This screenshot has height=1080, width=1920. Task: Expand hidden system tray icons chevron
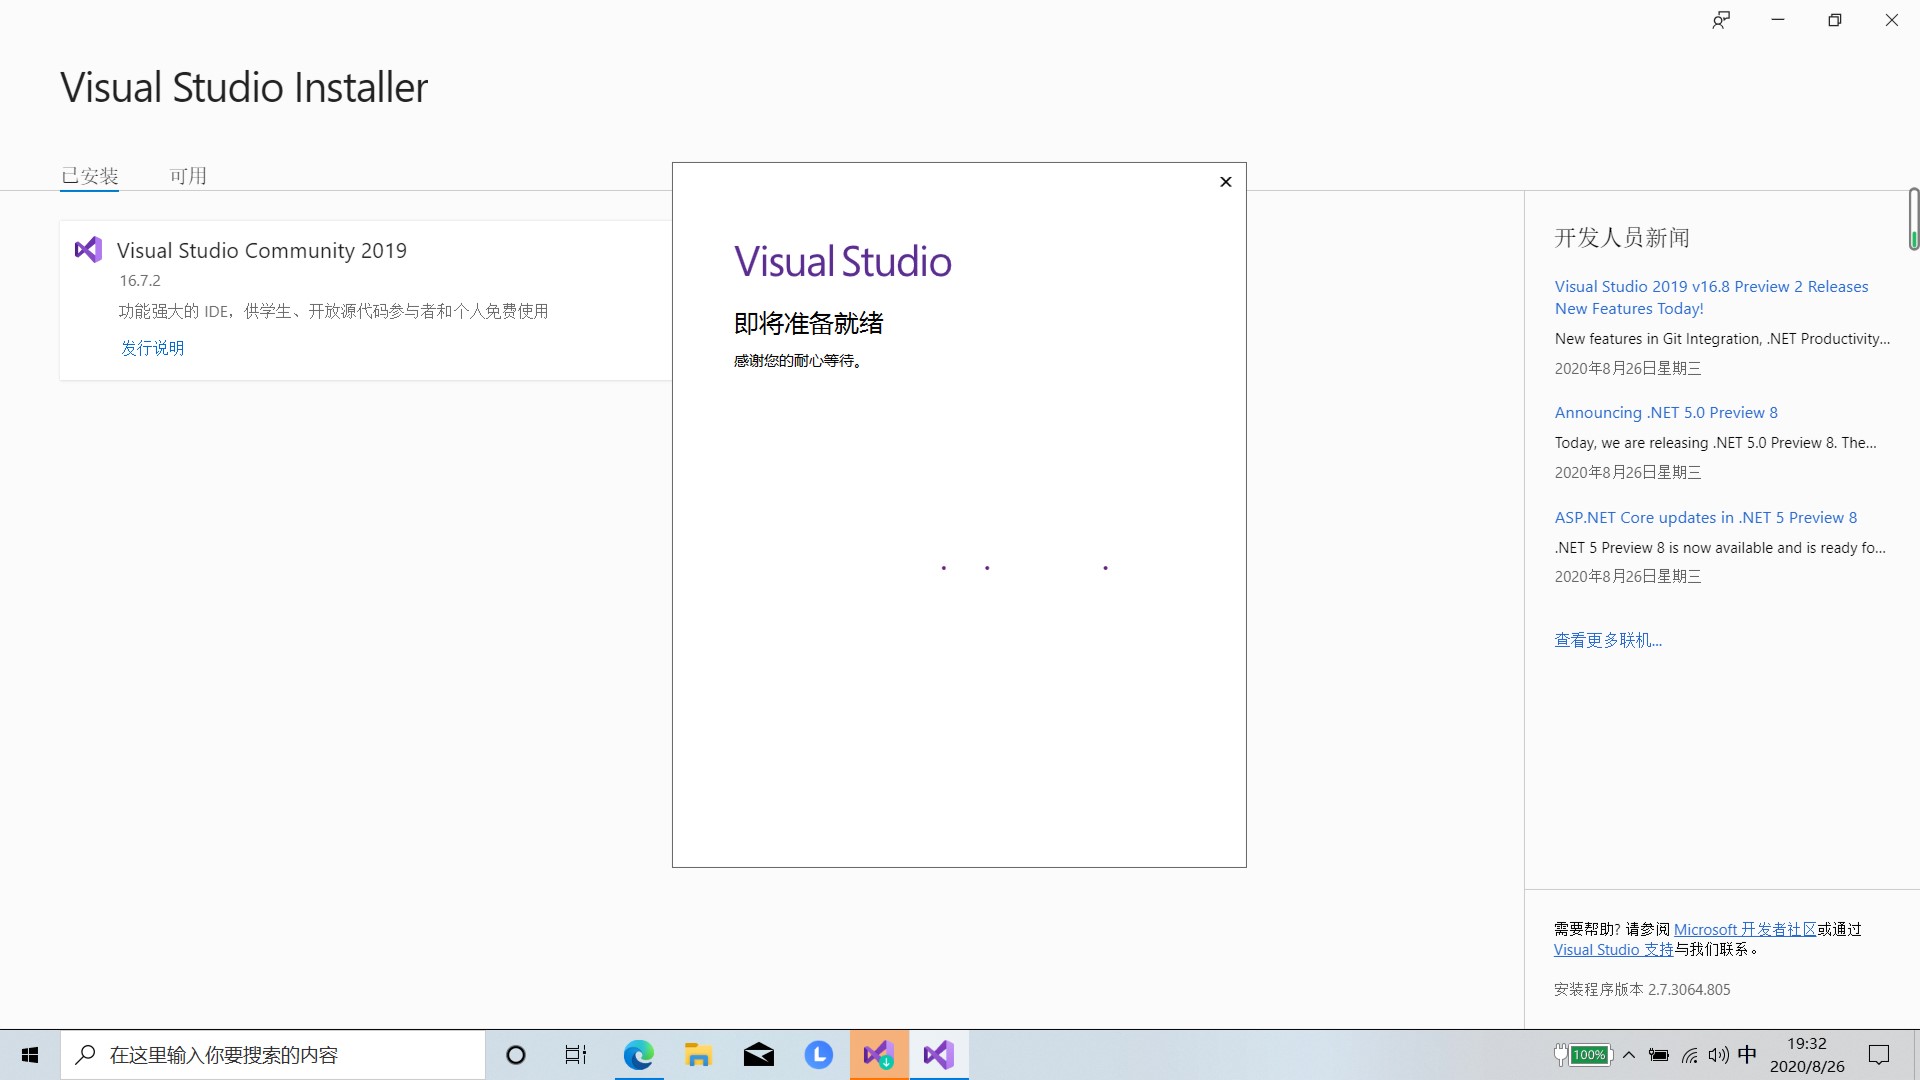[x=1628, y=1055]
